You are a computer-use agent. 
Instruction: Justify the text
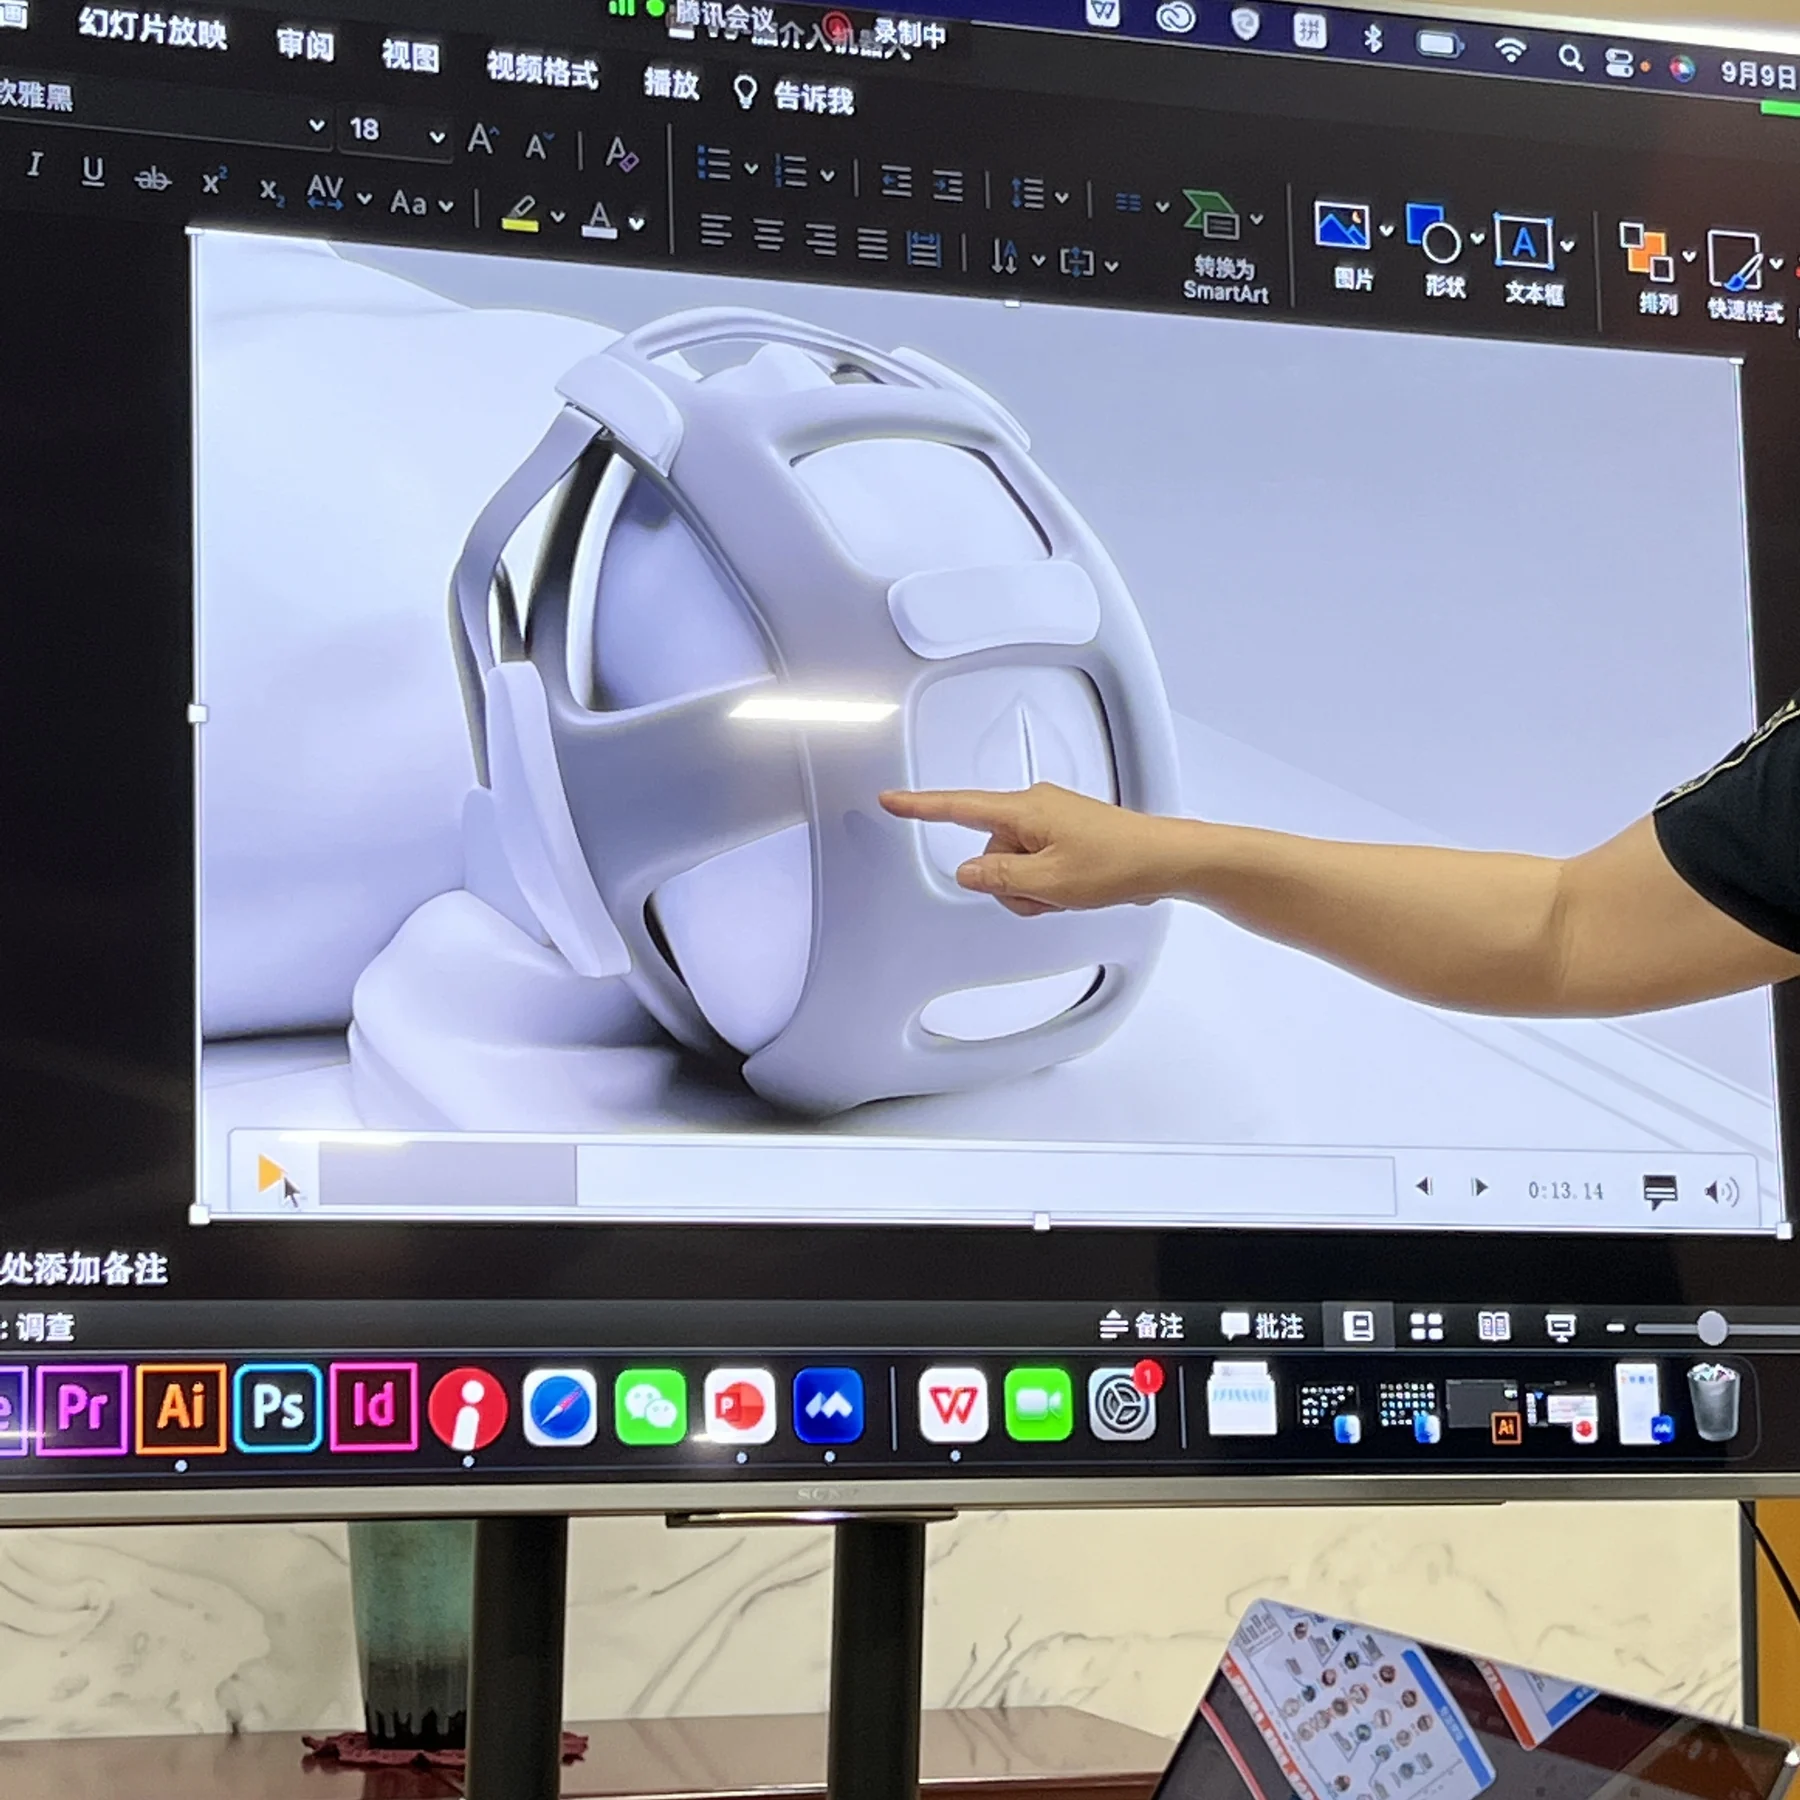point(872,243)
